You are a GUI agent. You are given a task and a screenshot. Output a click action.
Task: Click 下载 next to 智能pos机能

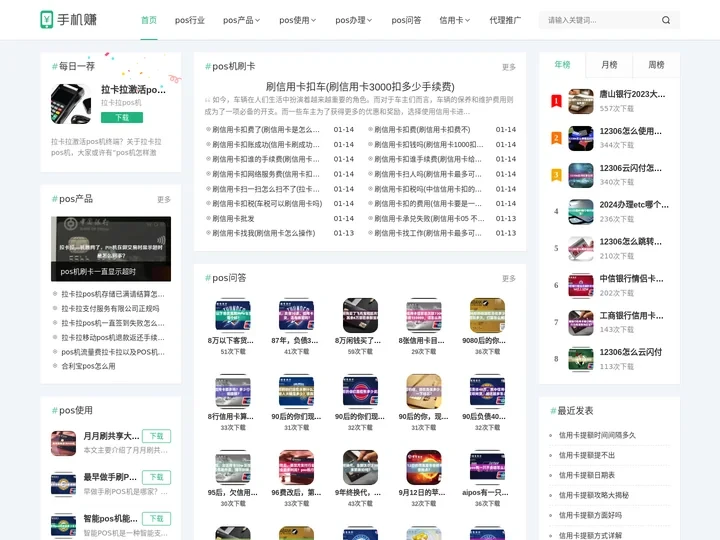click(x=157, y=518)
